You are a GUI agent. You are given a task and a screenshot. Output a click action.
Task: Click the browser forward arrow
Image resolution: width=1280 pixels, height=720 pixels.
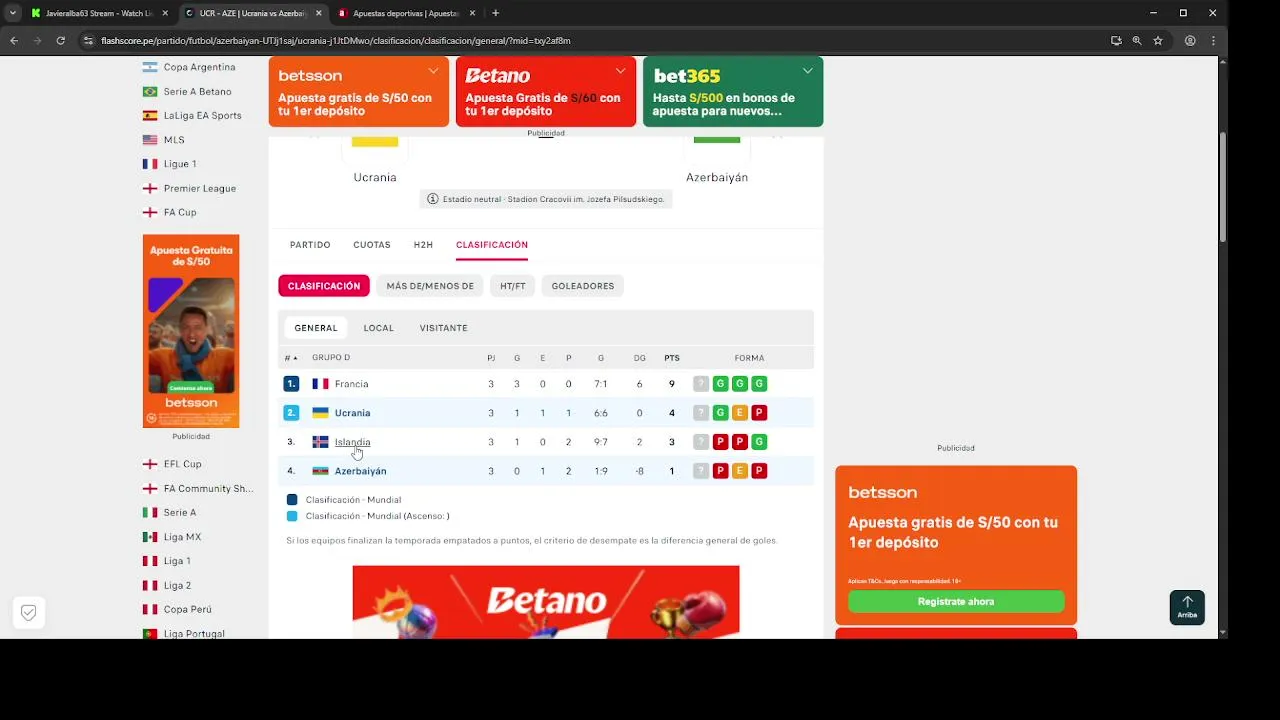pos(37,41)
